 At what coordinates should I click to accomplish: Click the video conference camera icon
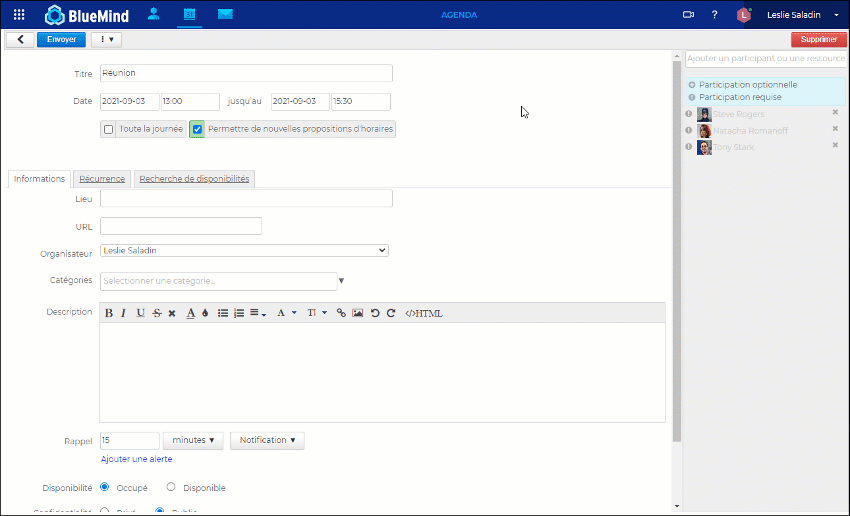click(x=688, y=15)
